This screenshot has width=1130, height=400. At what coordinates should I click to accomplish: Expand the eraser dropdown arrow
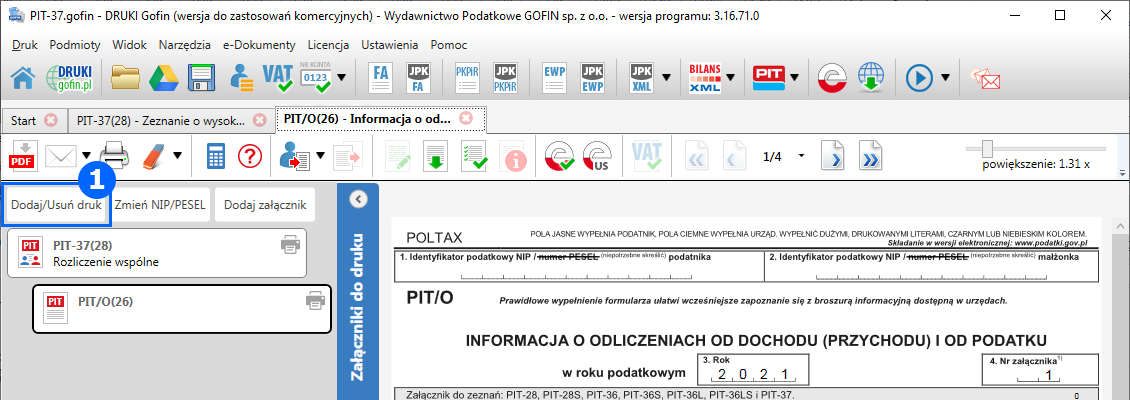(177, 155)
